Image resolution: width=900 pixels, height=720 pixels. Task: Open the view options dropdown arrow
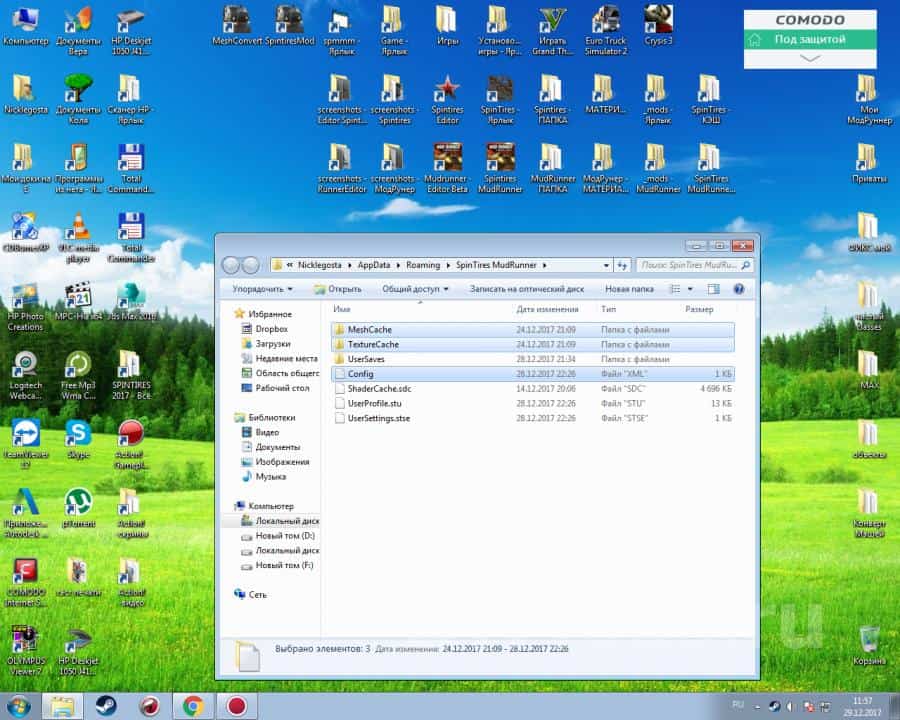(691, 289)
